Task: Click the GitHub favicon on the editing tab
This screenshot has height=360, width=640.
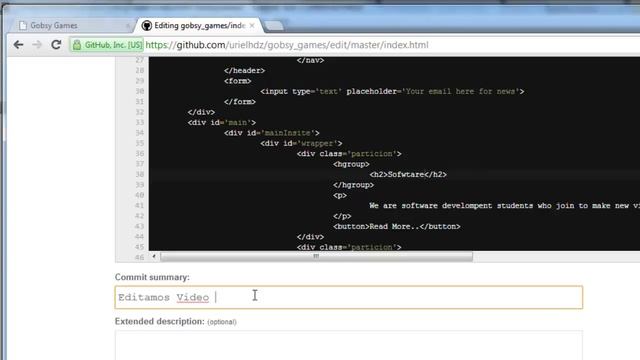Action: click(147, 26)
